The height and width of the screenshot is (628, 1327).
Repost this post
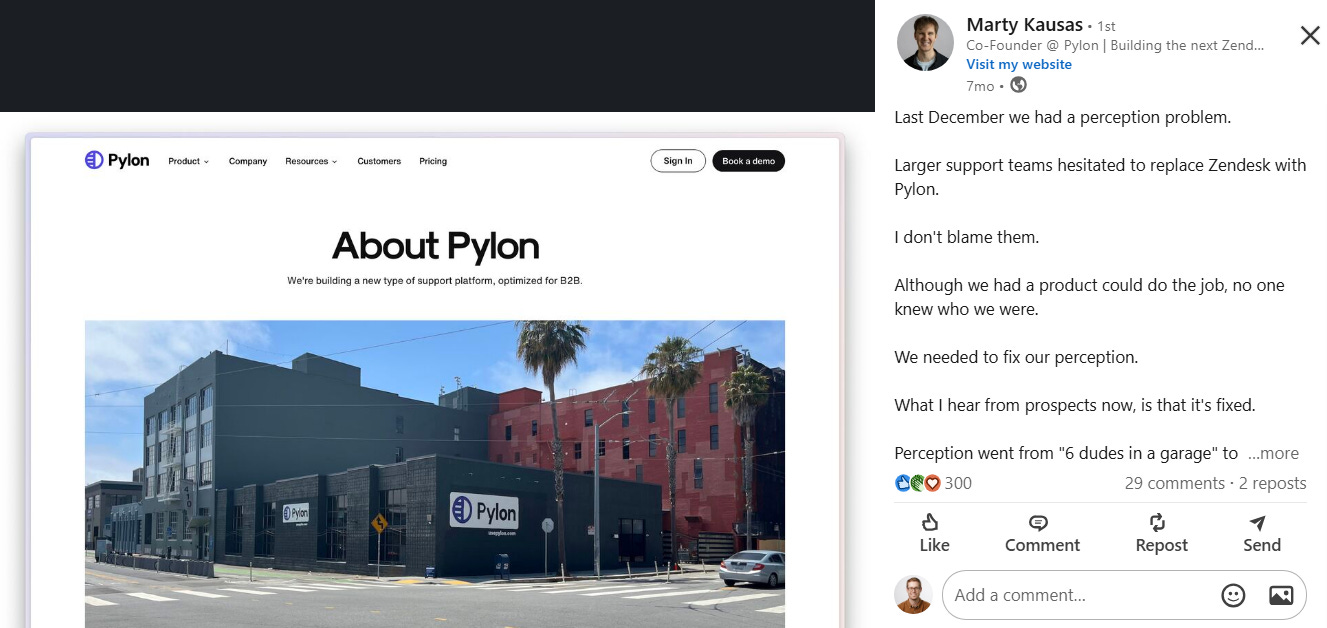click(x=1161, y=534)
